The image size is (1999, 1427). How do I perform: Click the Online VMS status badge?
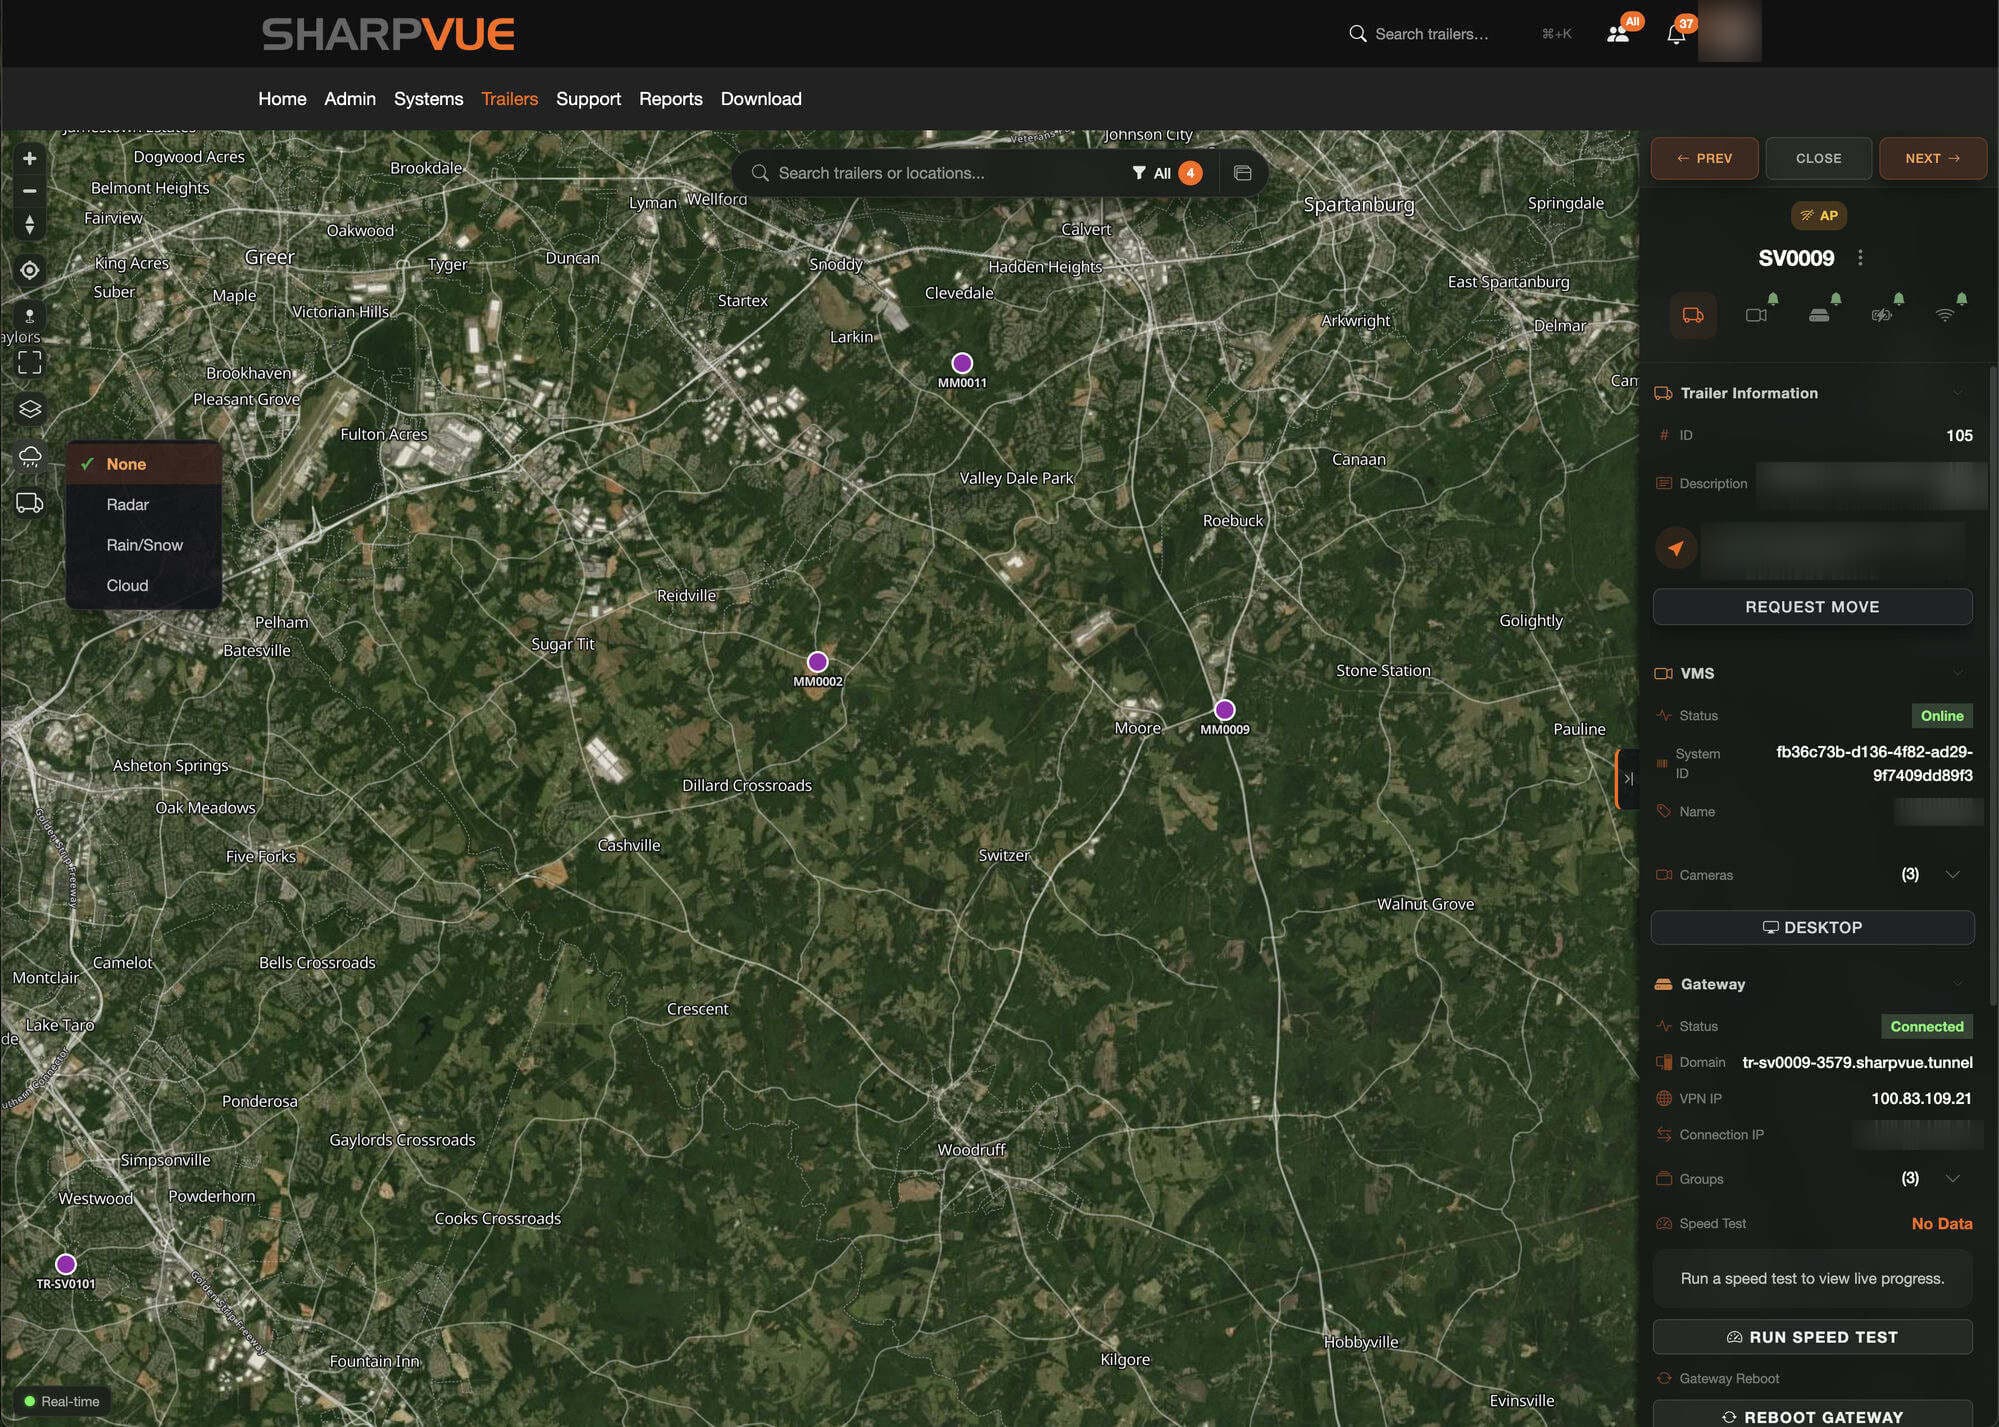coord(1942,716)
